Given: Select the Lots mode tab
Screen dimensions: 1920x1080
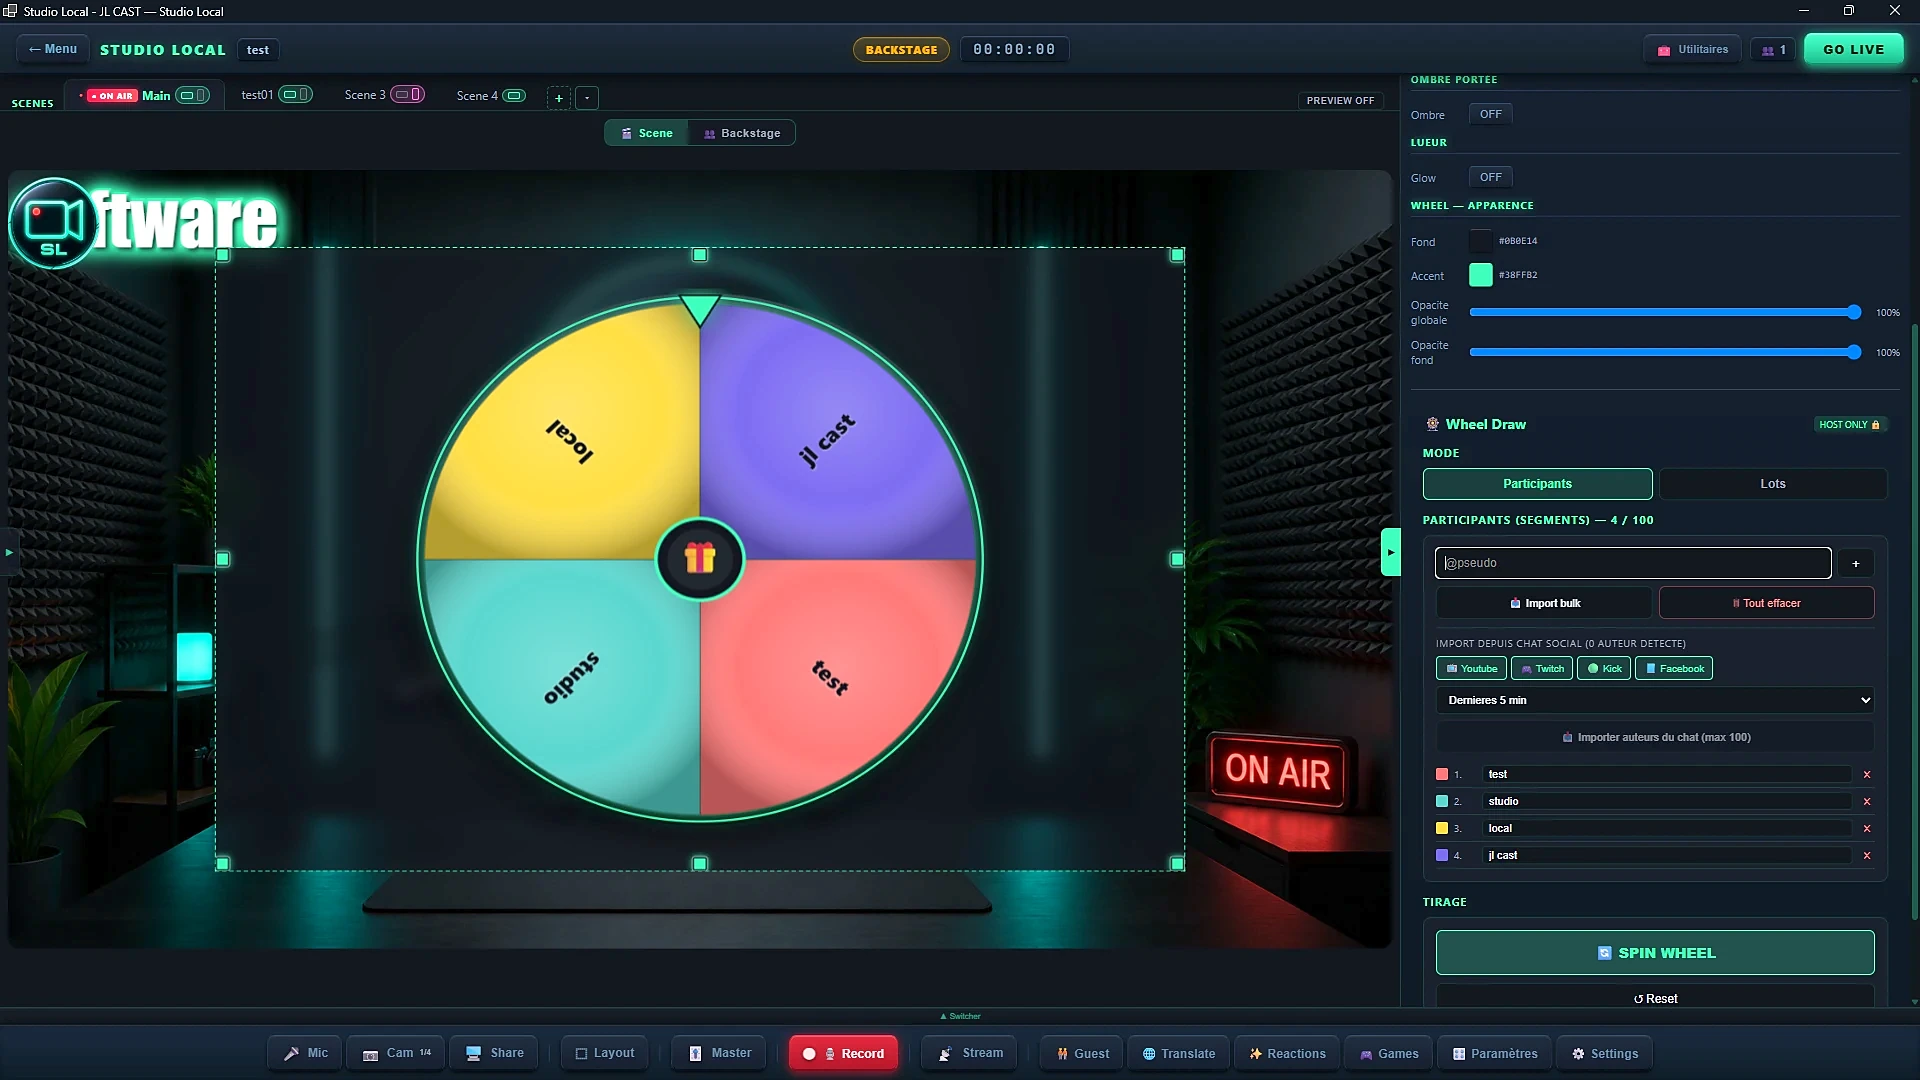Looking at the screenshot, I should (x=1773, y=484).
